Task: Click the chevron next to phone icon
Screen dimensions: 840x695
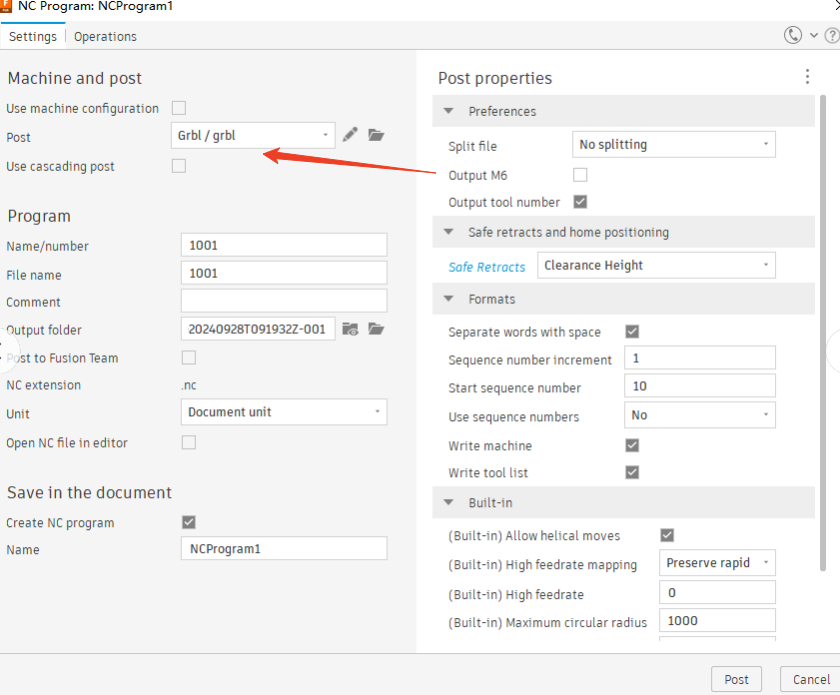Action: tap(814, 36)
